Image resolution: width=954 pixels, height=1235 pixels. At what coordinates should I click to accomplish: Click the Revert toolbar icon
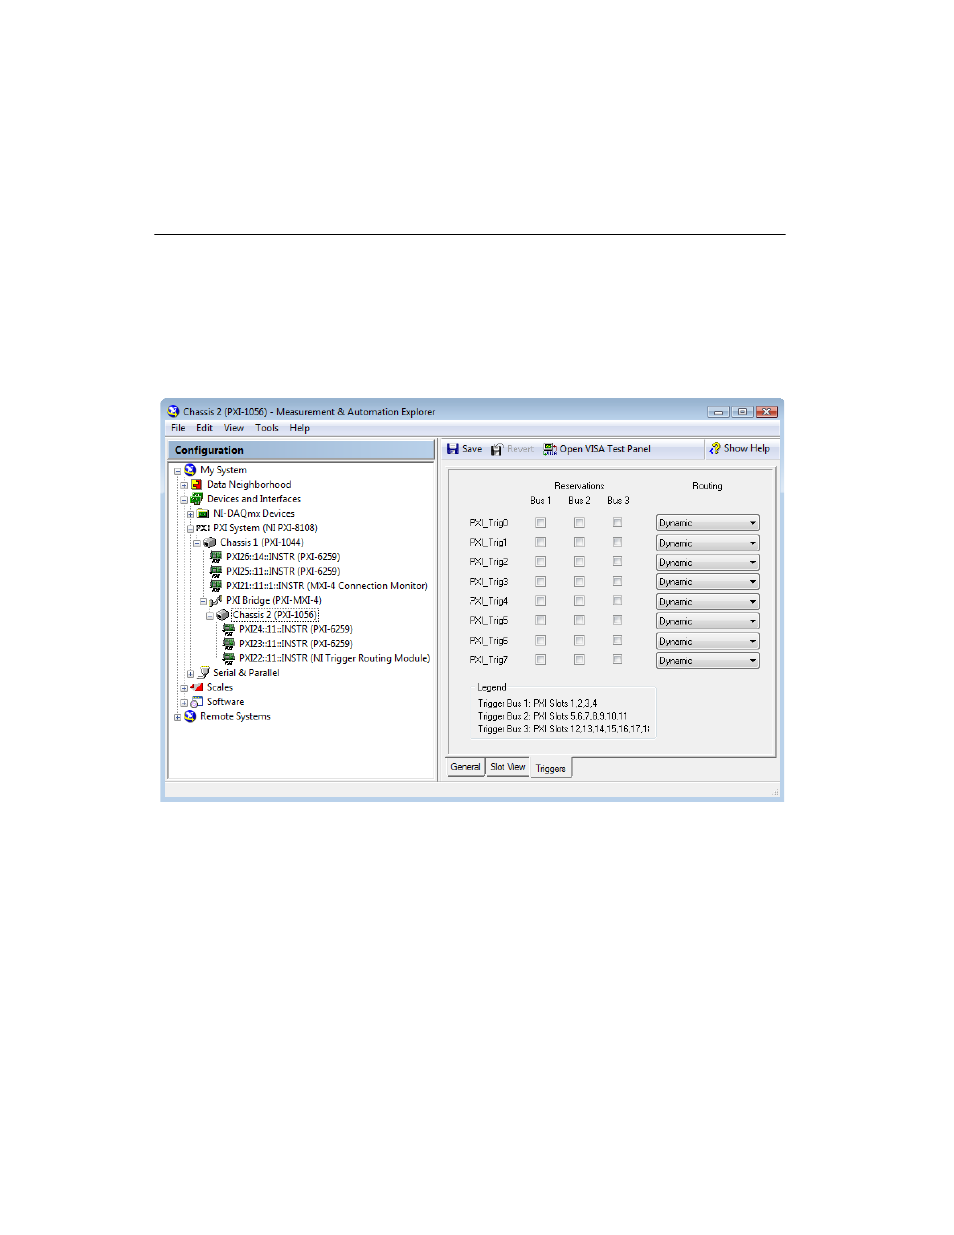[x=496, y=449]
